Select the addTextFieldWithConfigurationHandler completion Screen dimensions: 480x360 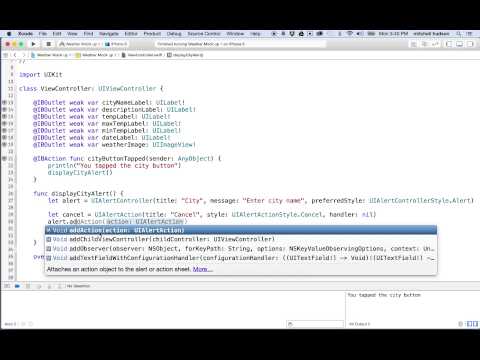pyautogui.click(x=241, y=258)
